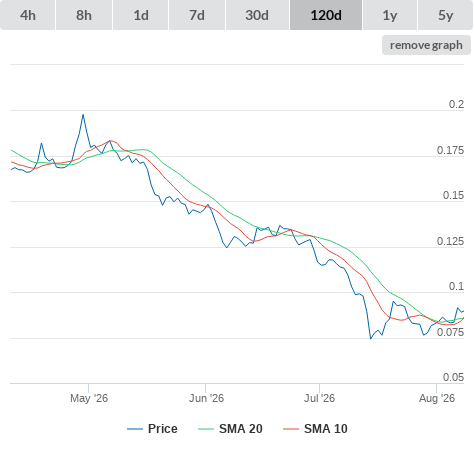View the 5y price range
Screen dimensions: 474x455
coord(446,15)
